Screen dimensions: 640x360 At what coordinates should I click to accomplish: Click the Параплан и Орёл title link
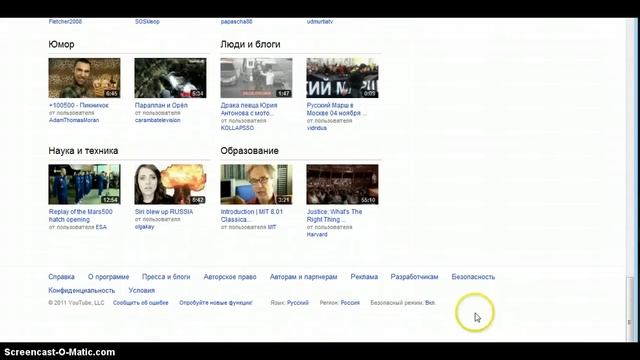pos(161,105)
